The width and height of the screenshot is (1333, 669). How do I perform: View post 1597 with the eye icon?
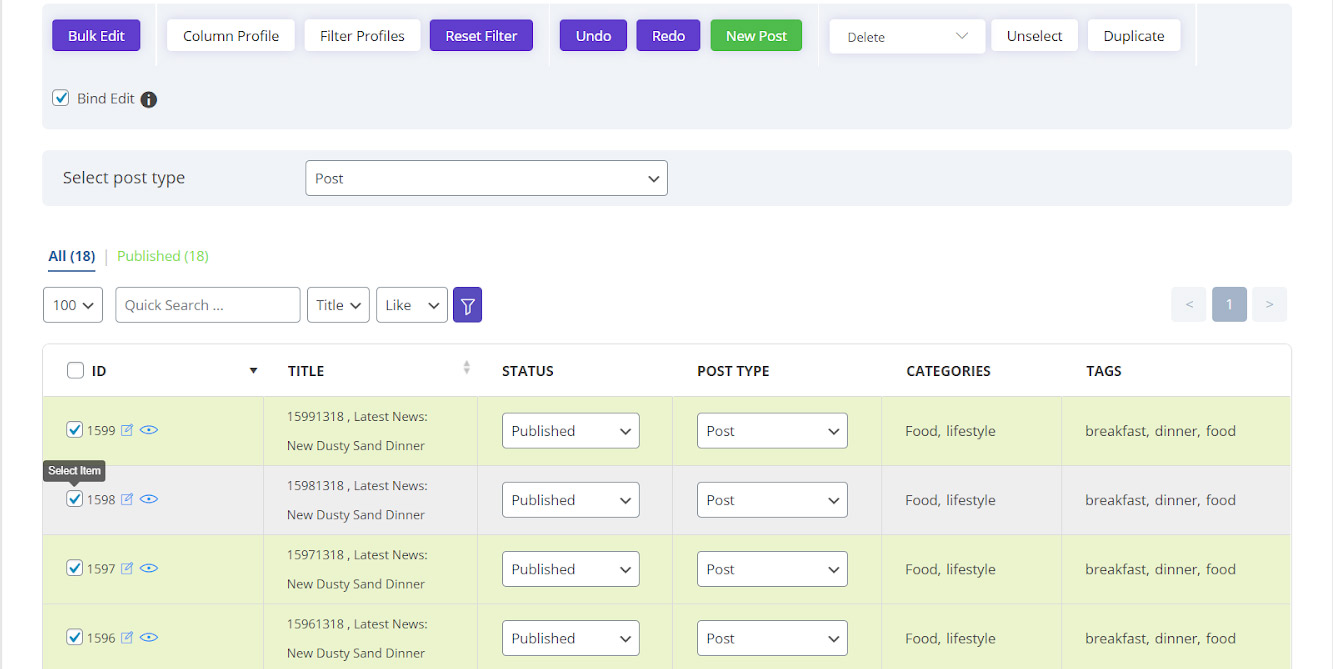(149, 568)
